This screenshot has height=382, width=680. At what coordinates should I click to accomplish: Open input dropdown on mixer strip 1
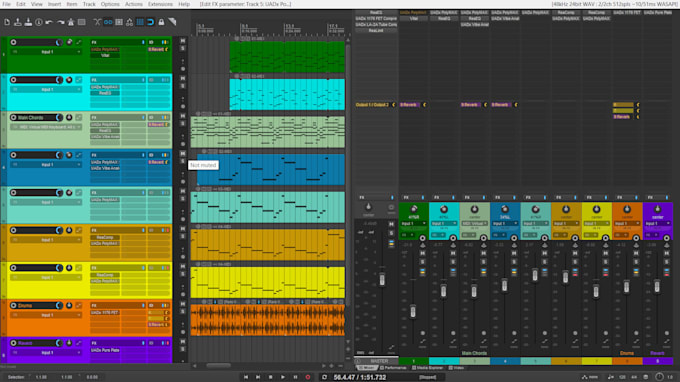click(413, 223)
